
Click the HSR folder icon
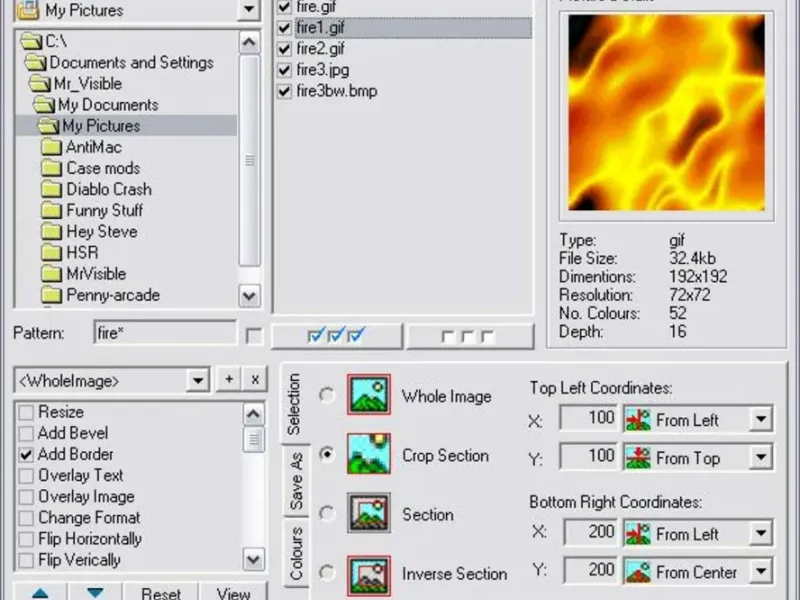[51, 253]
